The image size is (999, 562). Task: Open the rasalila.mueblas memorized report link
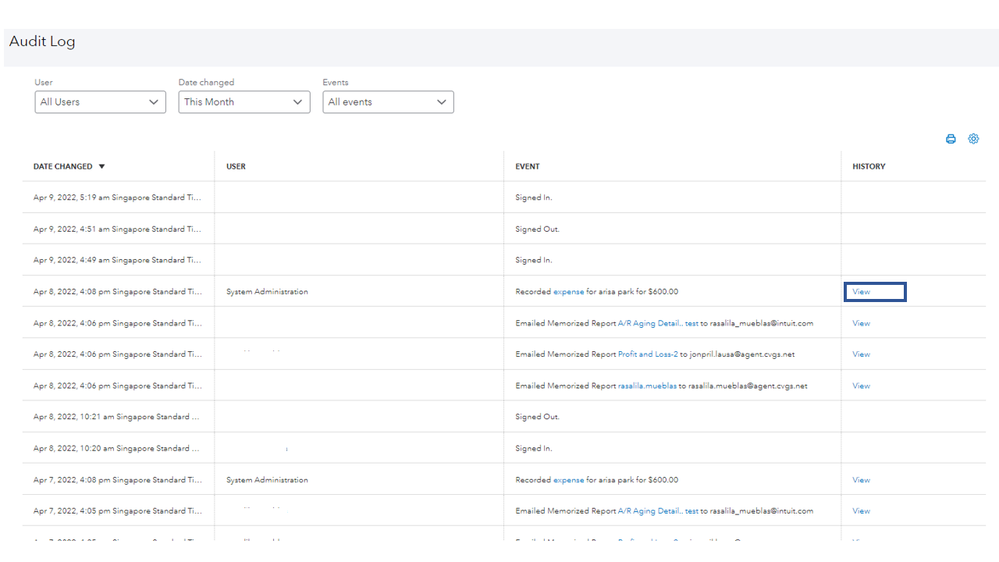(647, 386)
